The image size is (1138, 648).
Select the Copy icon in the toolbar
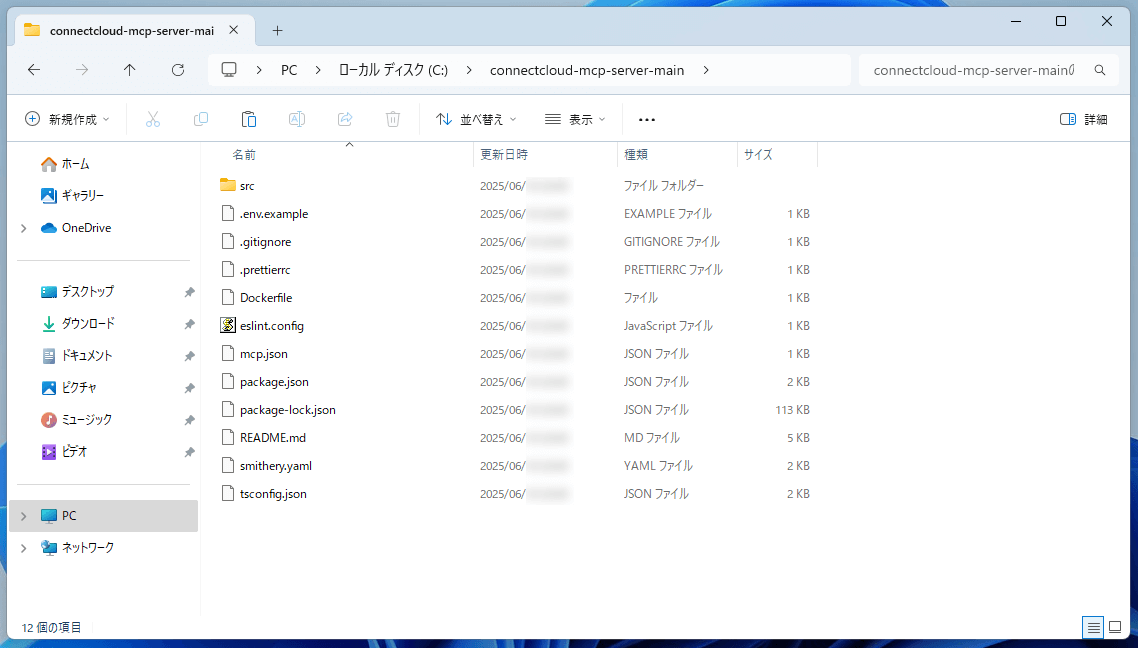(x=200, y=119)
